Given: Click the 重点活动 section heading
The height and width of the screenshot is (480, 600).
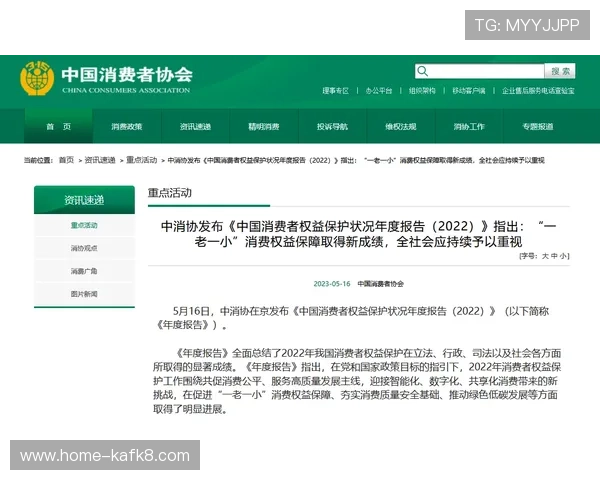Looking at the screenshot, I should click(170, 193).
